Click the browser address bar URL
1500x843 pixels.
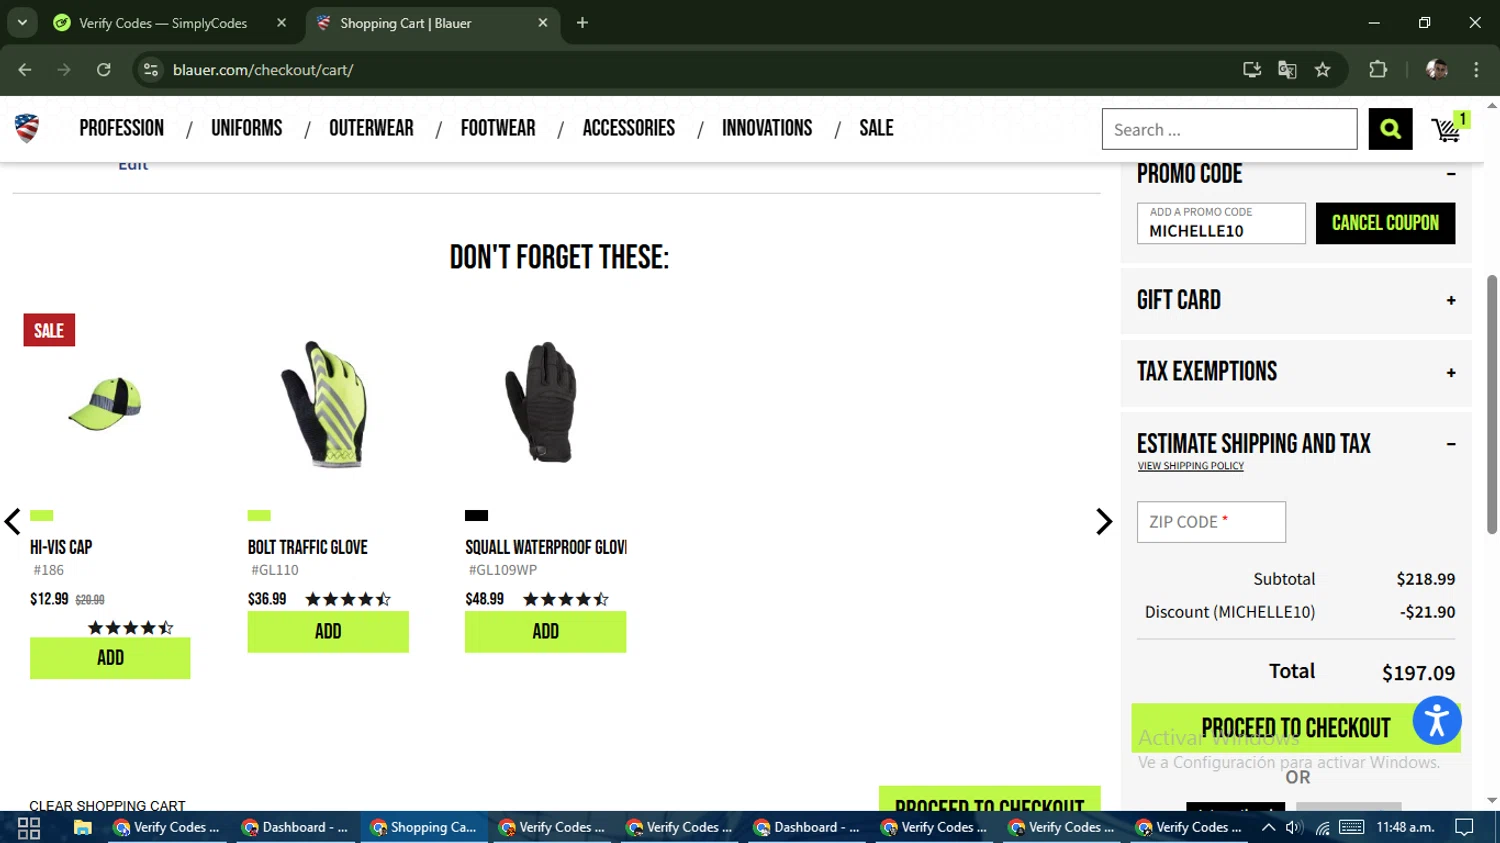(x=263, y=70)
